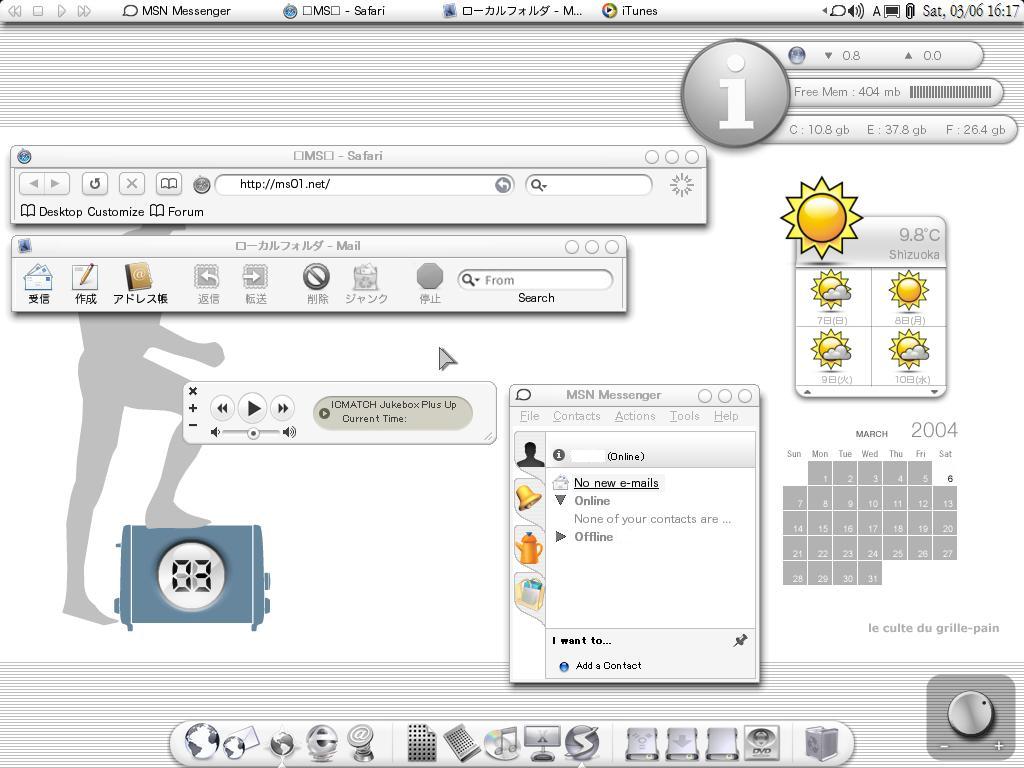The width and height of the screenshot is (1024, 768).
Task: Open the アドレス帳 address book in Mail
Action: coord(140,284)
